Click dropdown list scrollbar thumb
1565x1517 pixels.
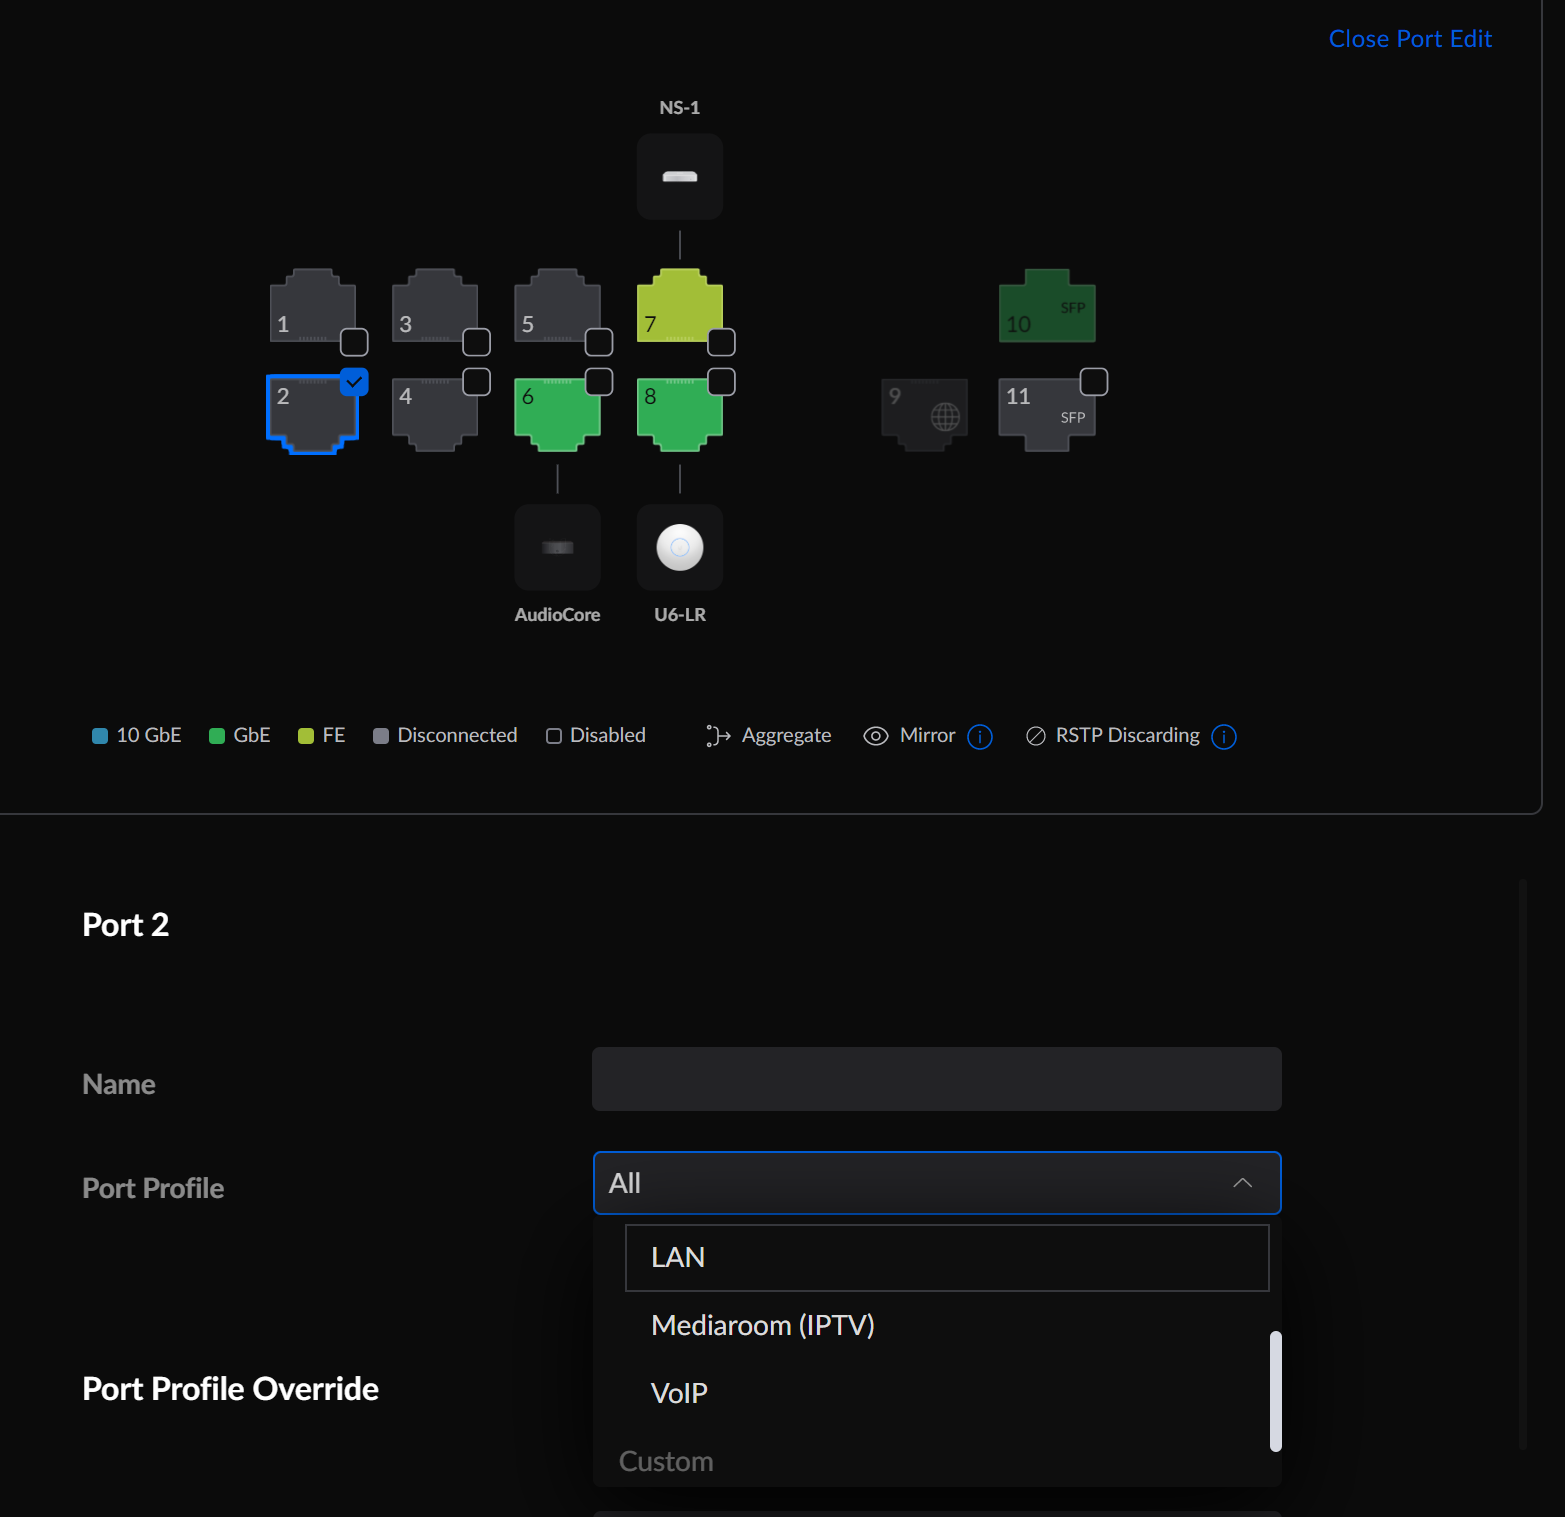click(1276, 1391)
